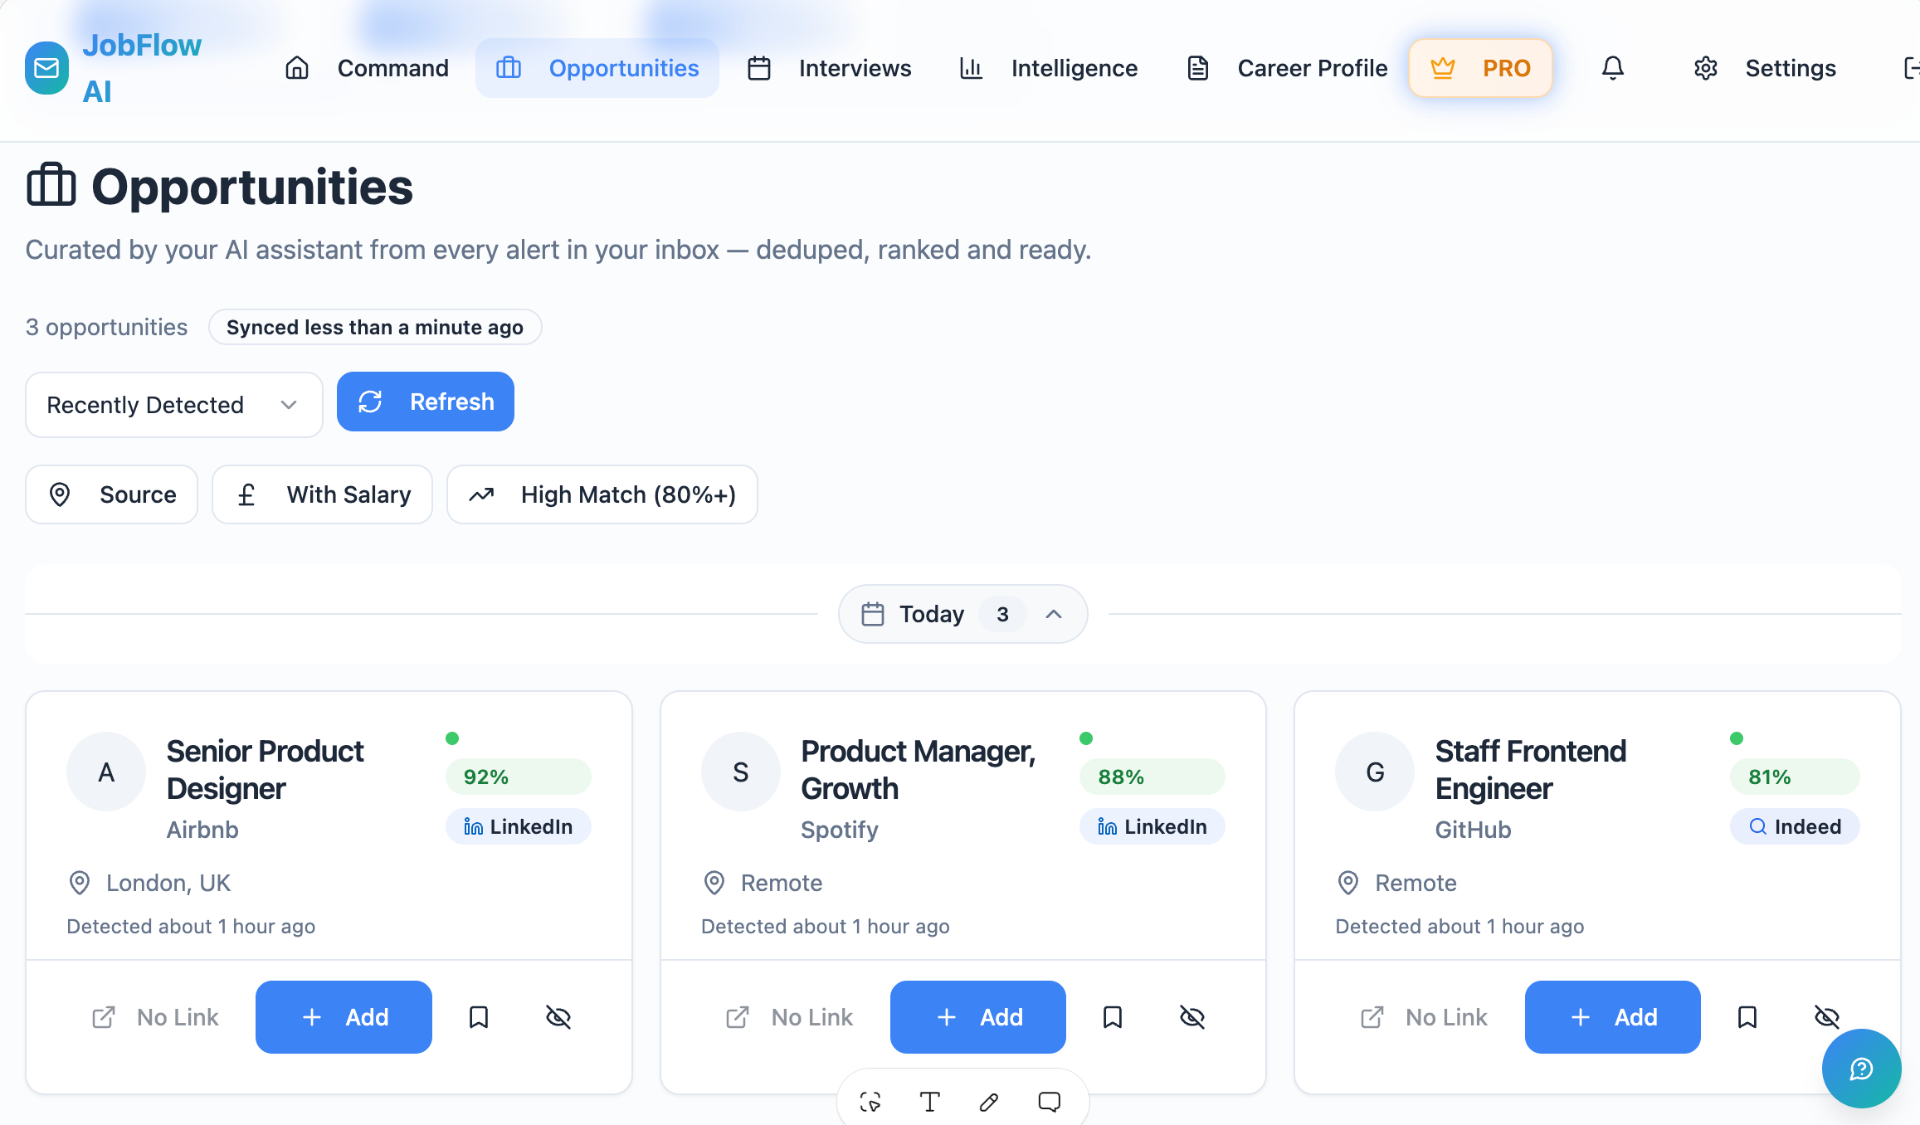Open the Command tab
1920x1125 pixels.
click(x=367, y=68)
